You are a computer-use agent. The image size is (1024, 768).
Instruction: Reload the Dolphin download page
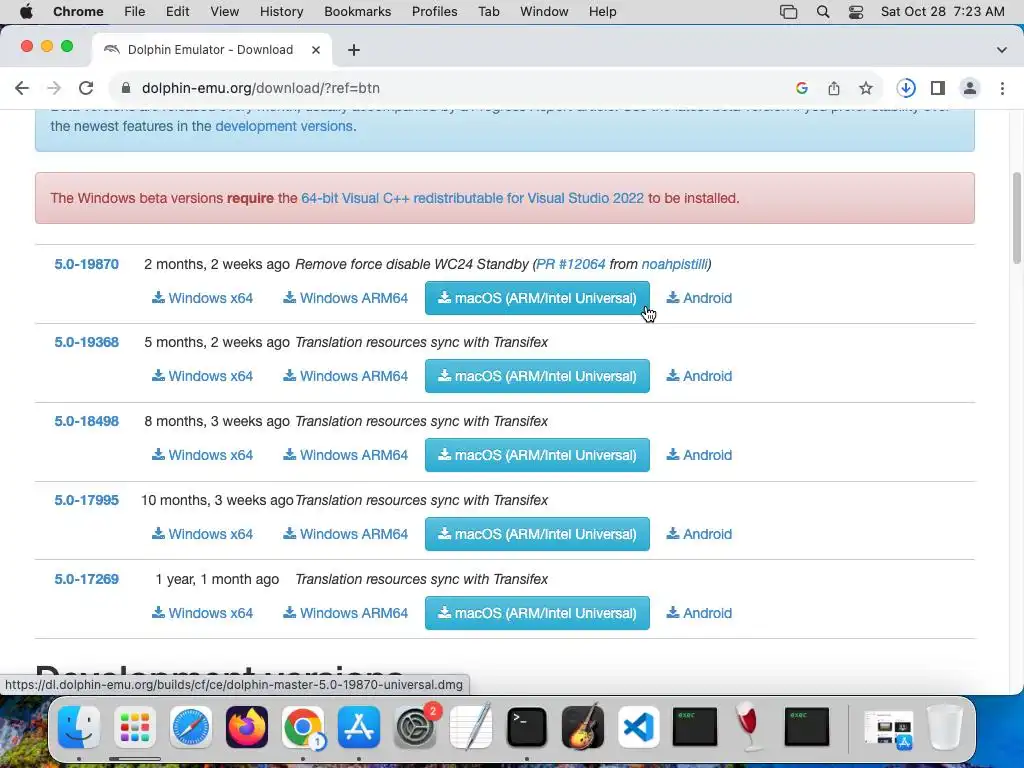86,88
